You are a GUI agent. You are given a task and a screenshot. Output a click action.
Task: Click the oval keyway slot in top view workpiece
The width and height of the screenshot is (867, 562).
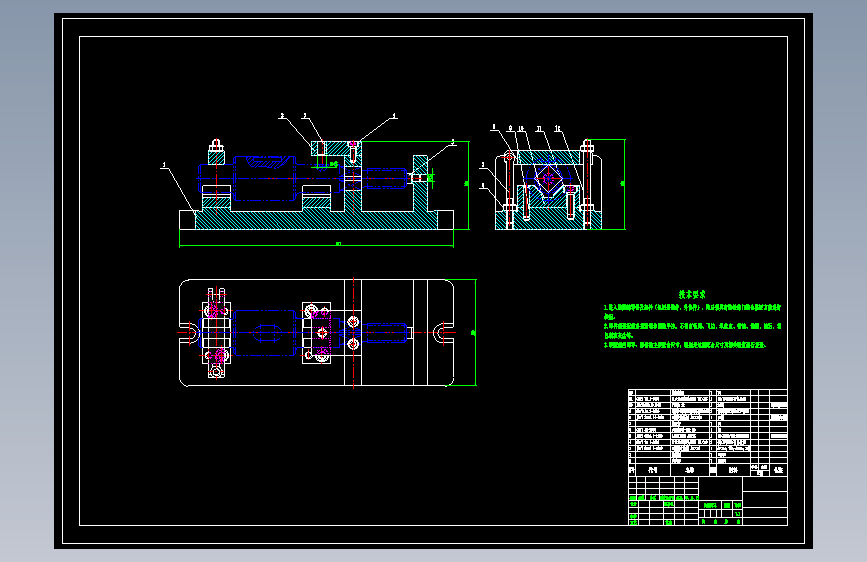267,333
